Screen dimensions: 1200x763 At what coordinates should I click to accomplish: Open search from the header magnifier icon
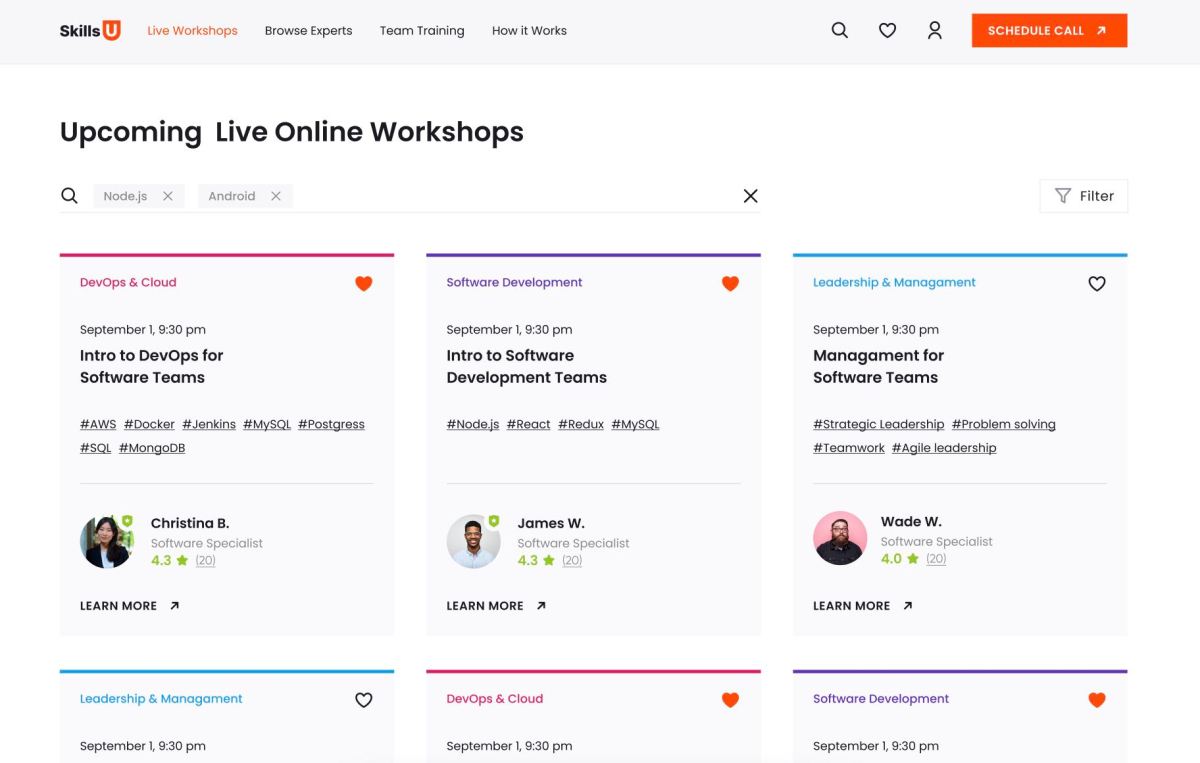tap(840, 31)
